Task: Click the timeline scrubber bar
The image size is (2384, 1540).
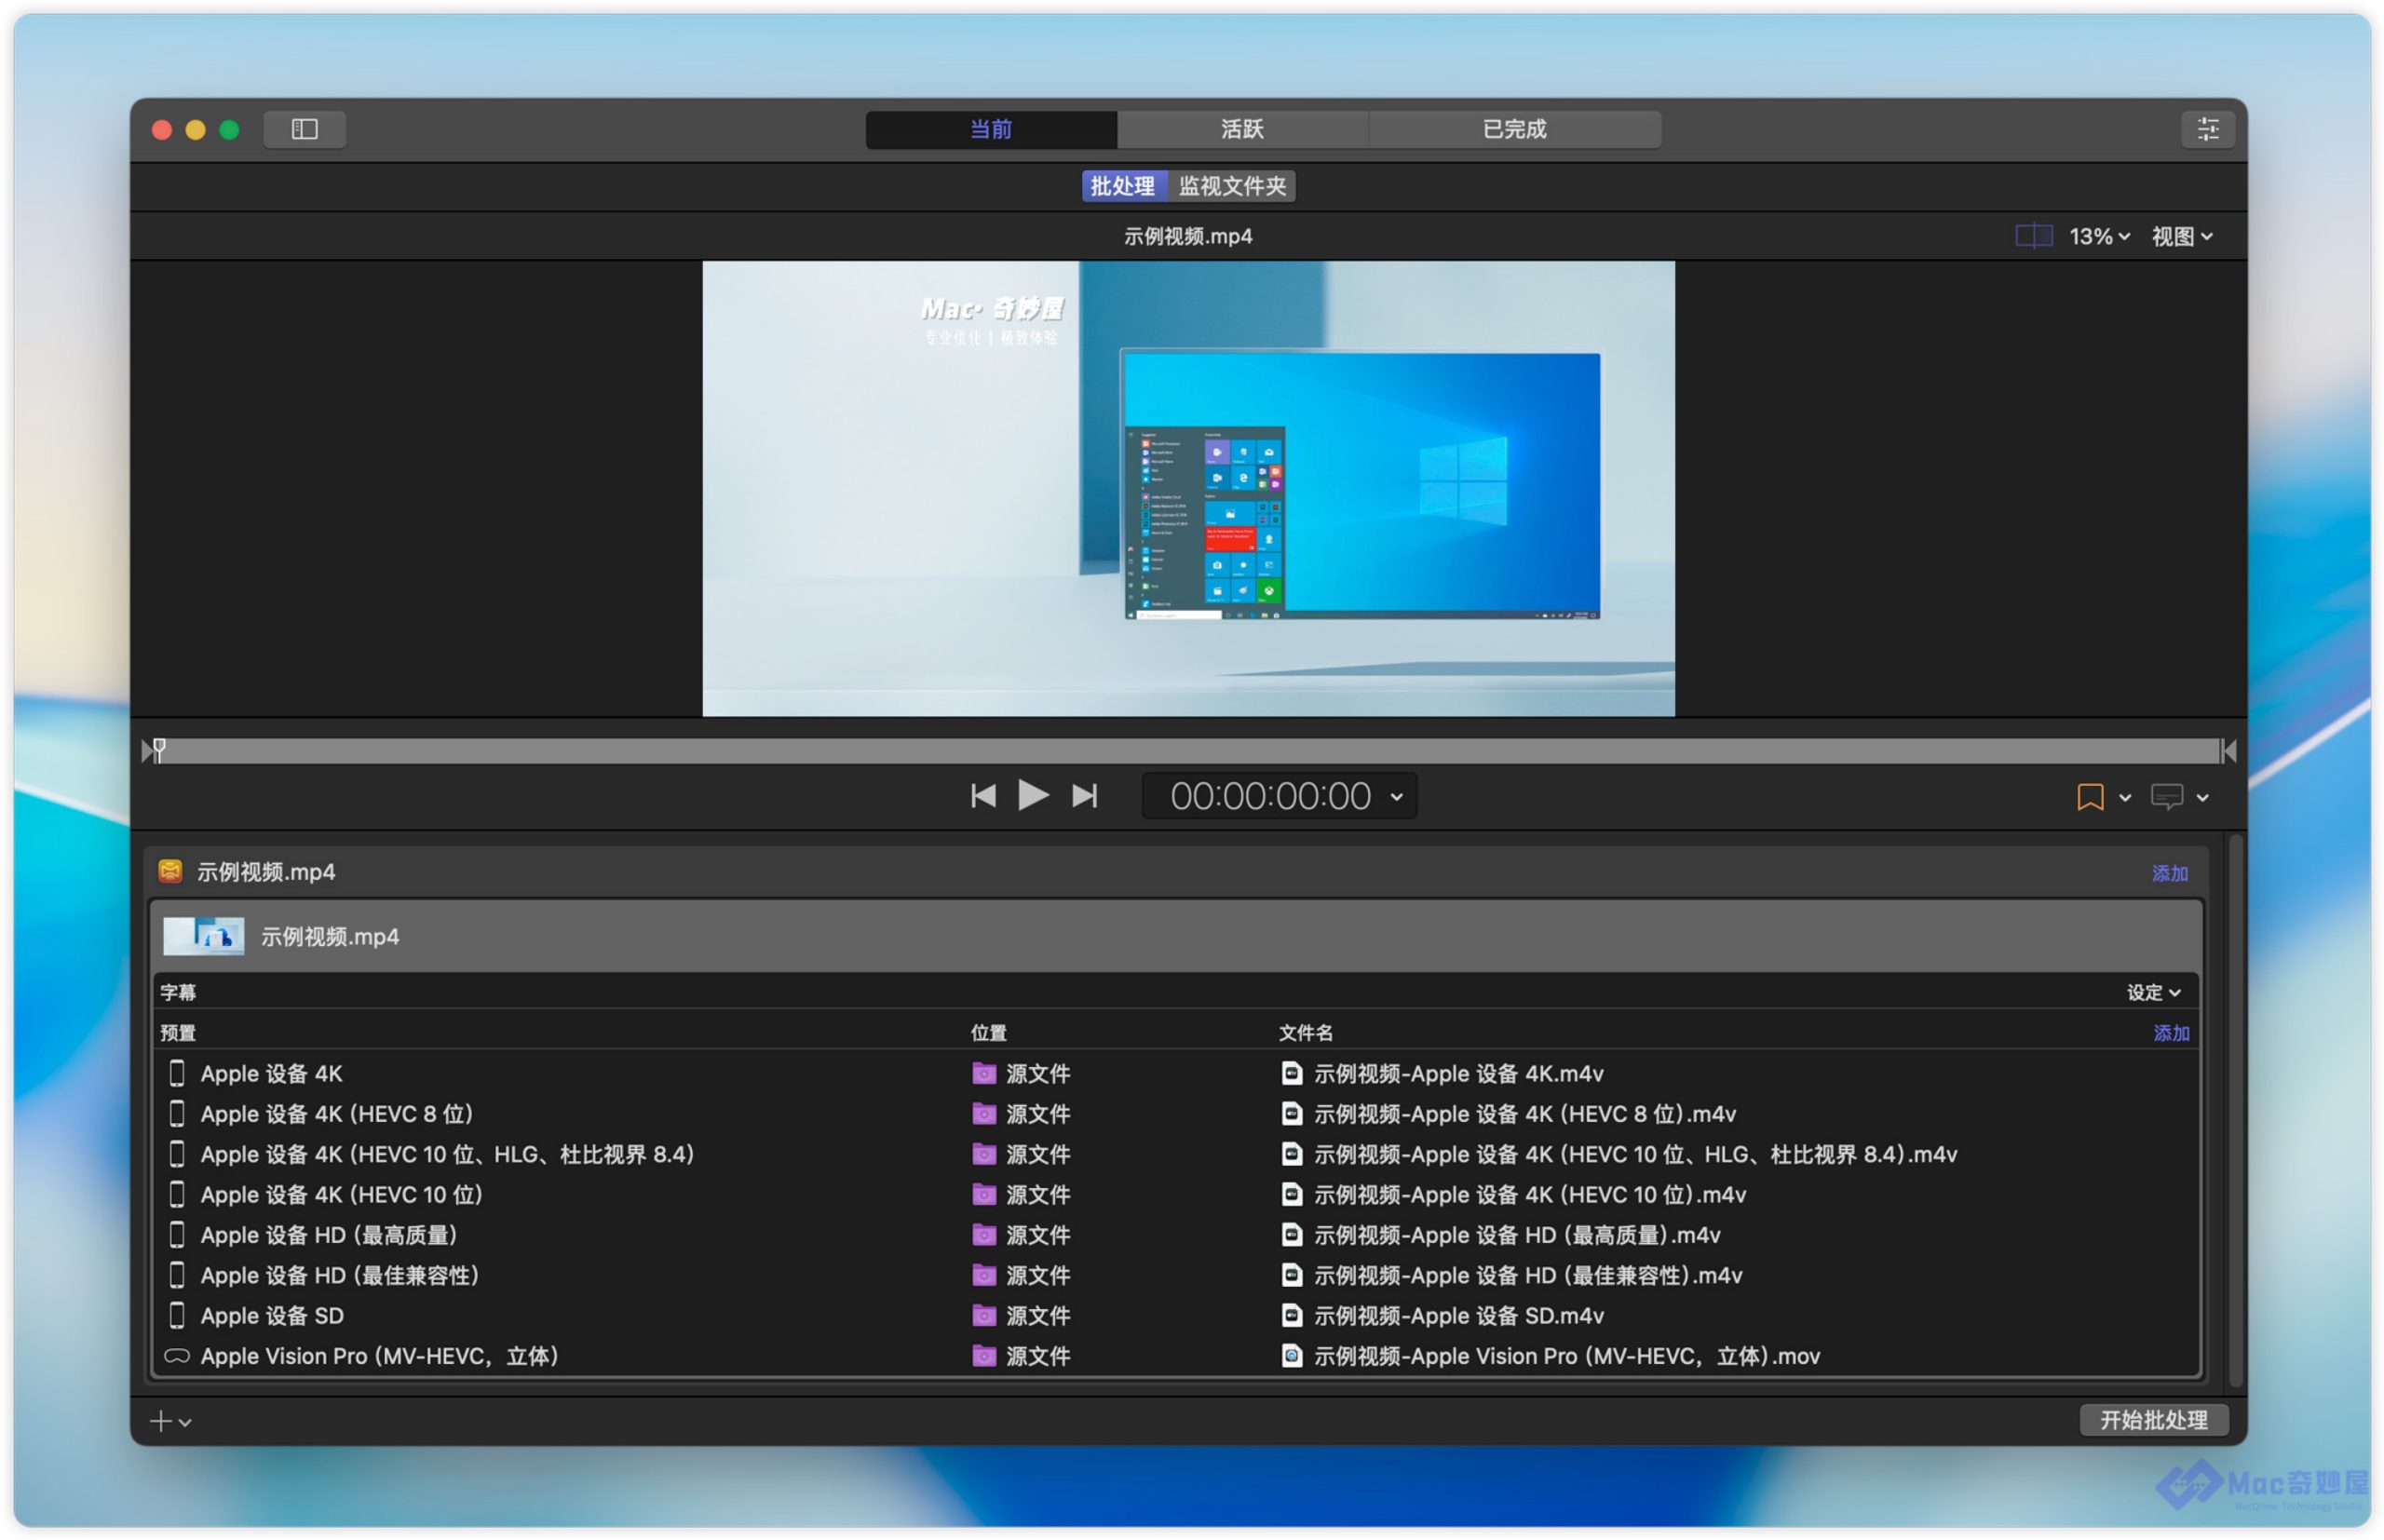Action: pos(1188,751)
